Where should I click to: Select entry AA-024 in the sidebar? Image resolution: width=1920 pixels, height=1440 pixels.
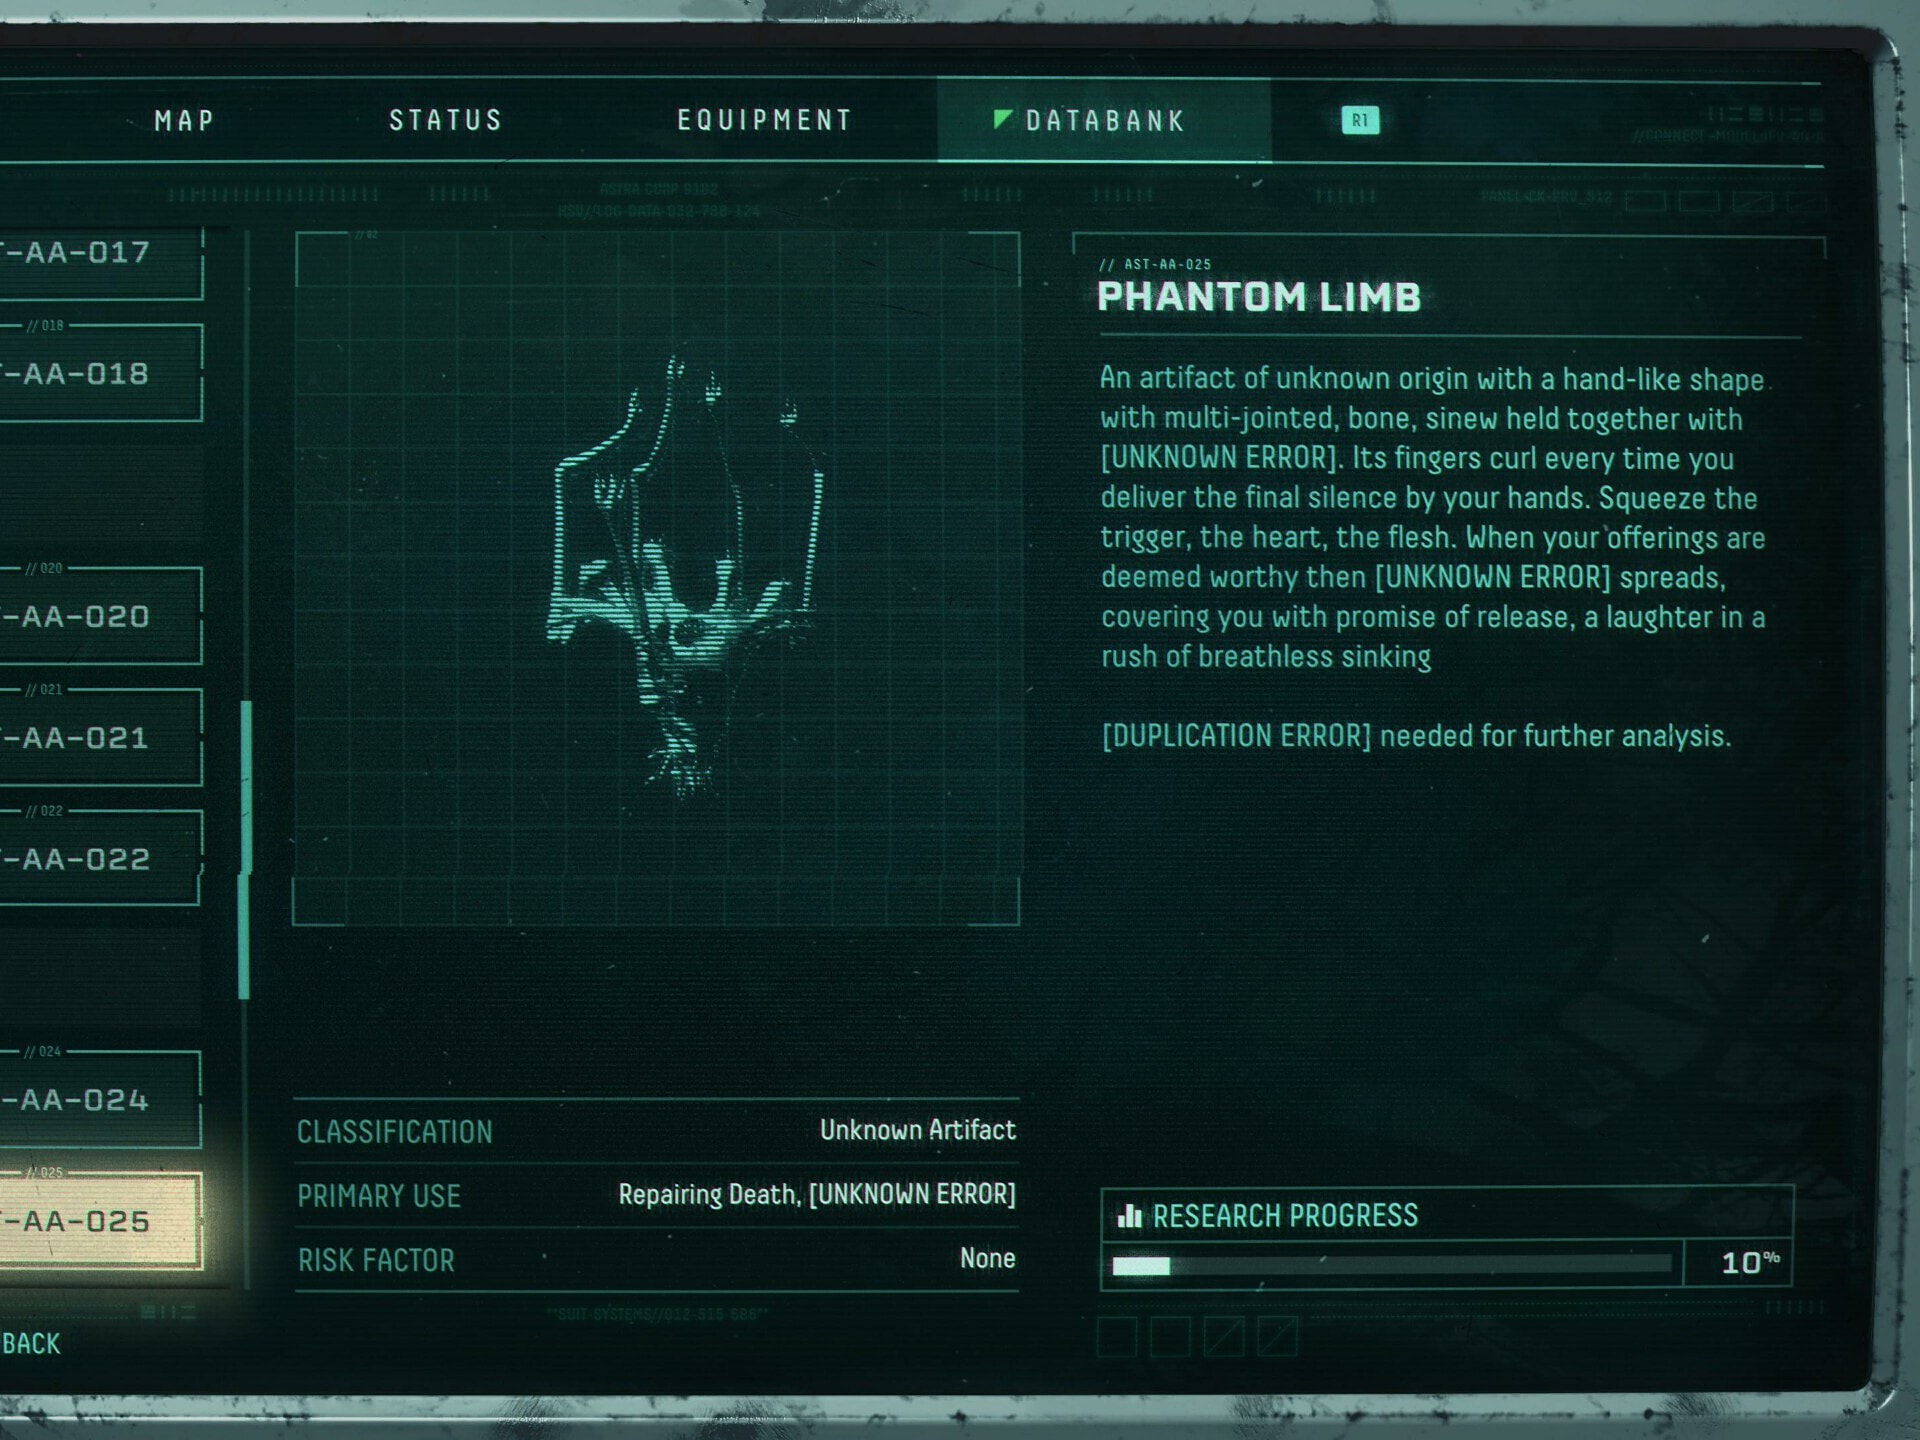(100, 1100)
